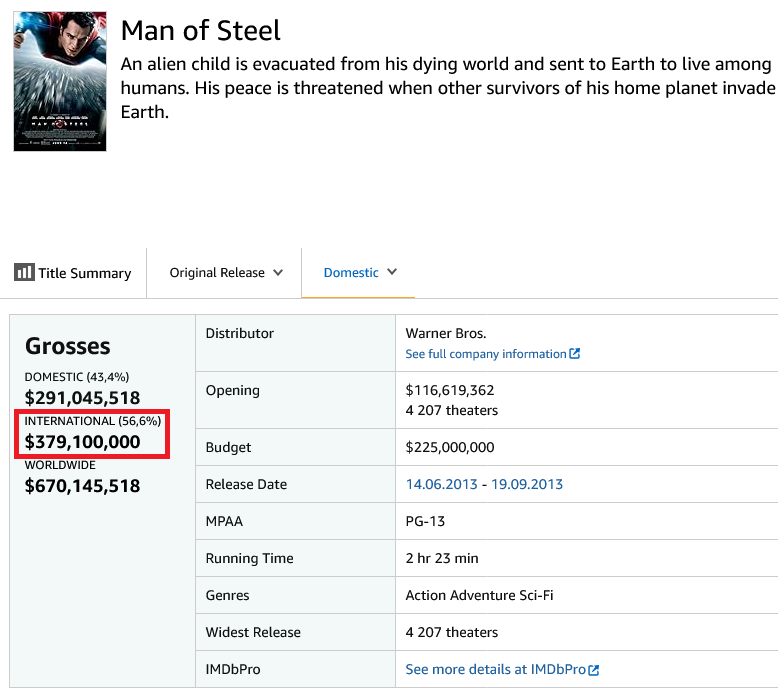Click the 14.06.2013 release date link
The height and width of the screenshot is (688, 778).
pyautogui.click(x=442, y=484)
